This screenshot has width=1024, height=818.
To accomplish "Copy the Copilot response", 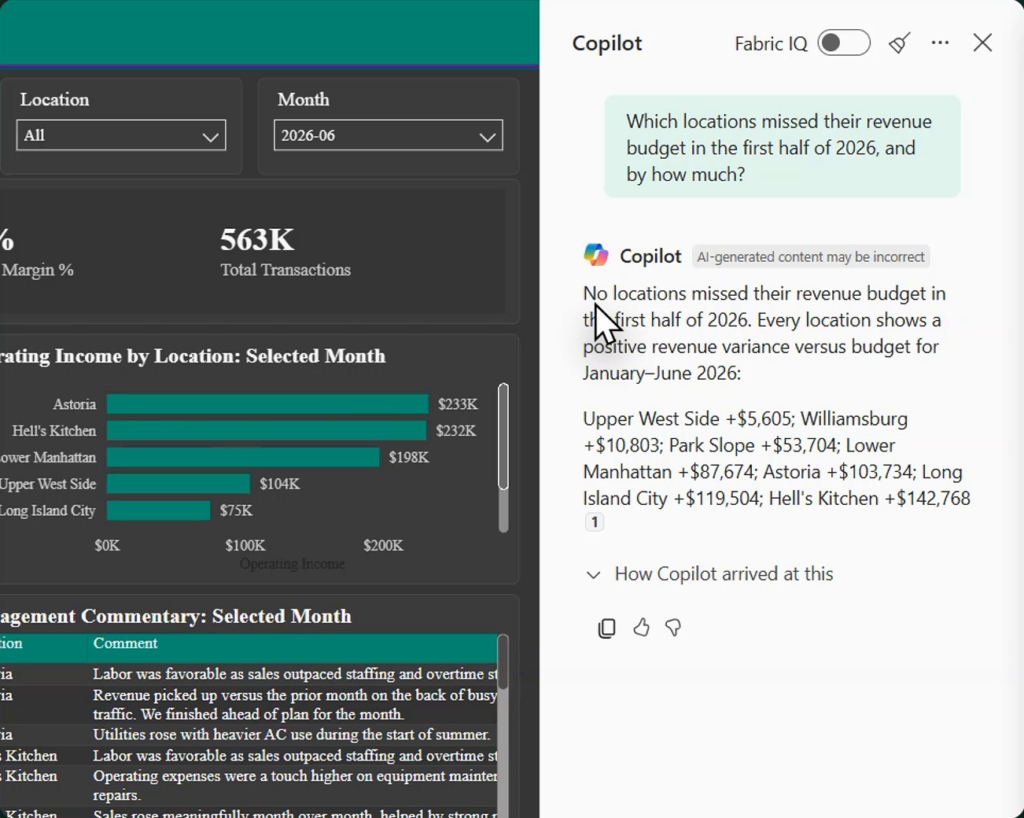I will pos(607,627).
